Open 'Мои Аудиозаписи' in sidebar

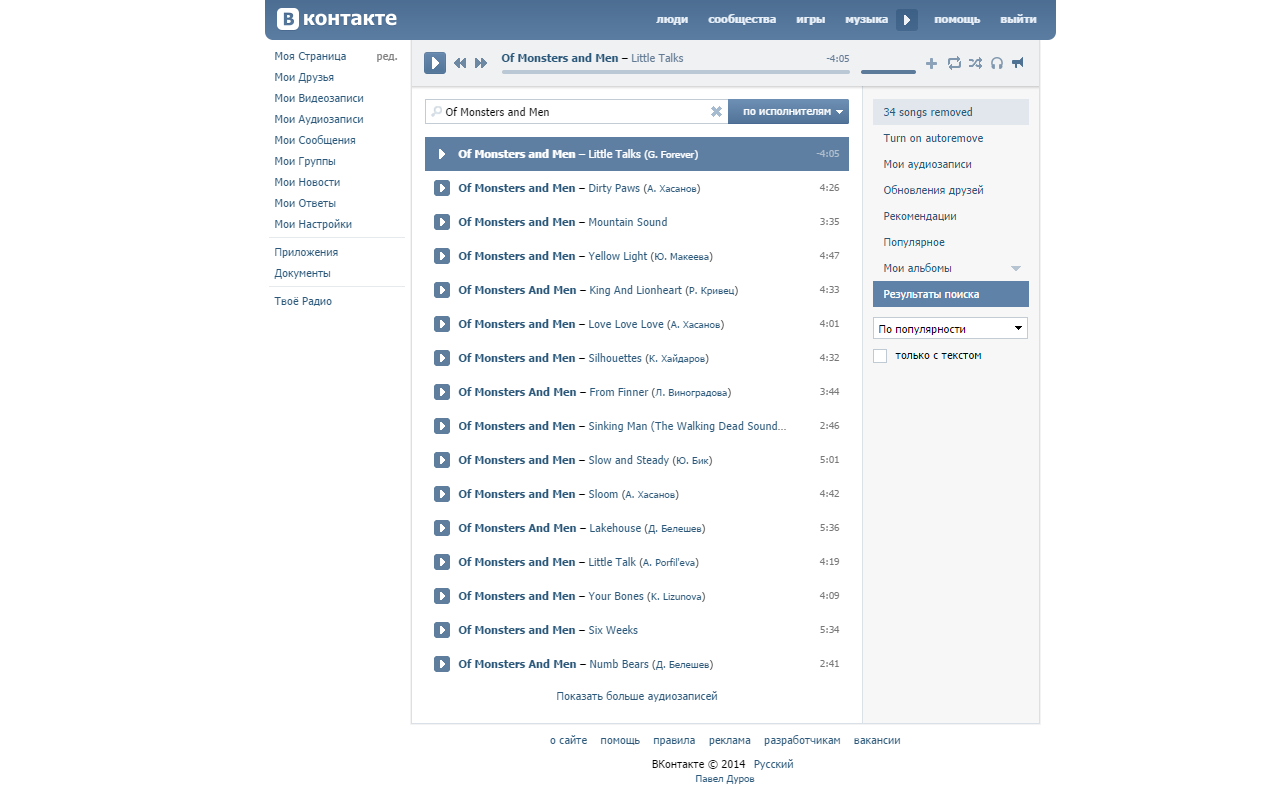319,119
